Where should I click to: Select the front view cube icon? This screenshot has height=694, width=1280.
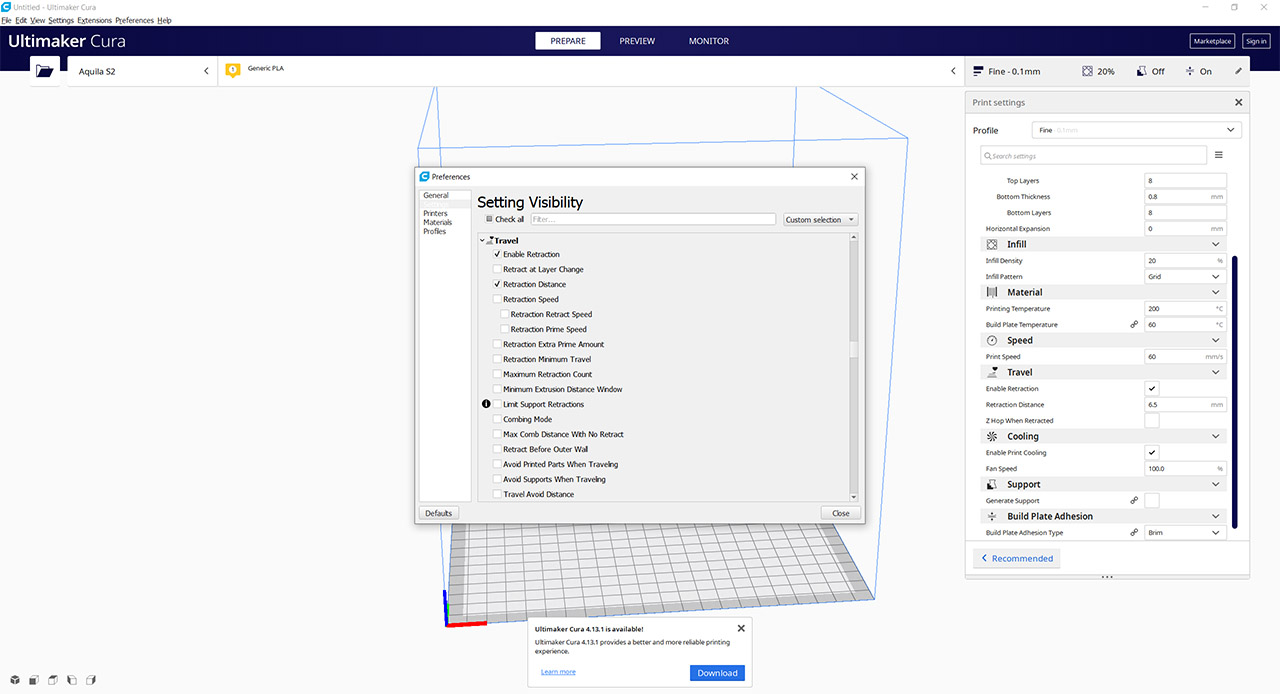(34, 680)
